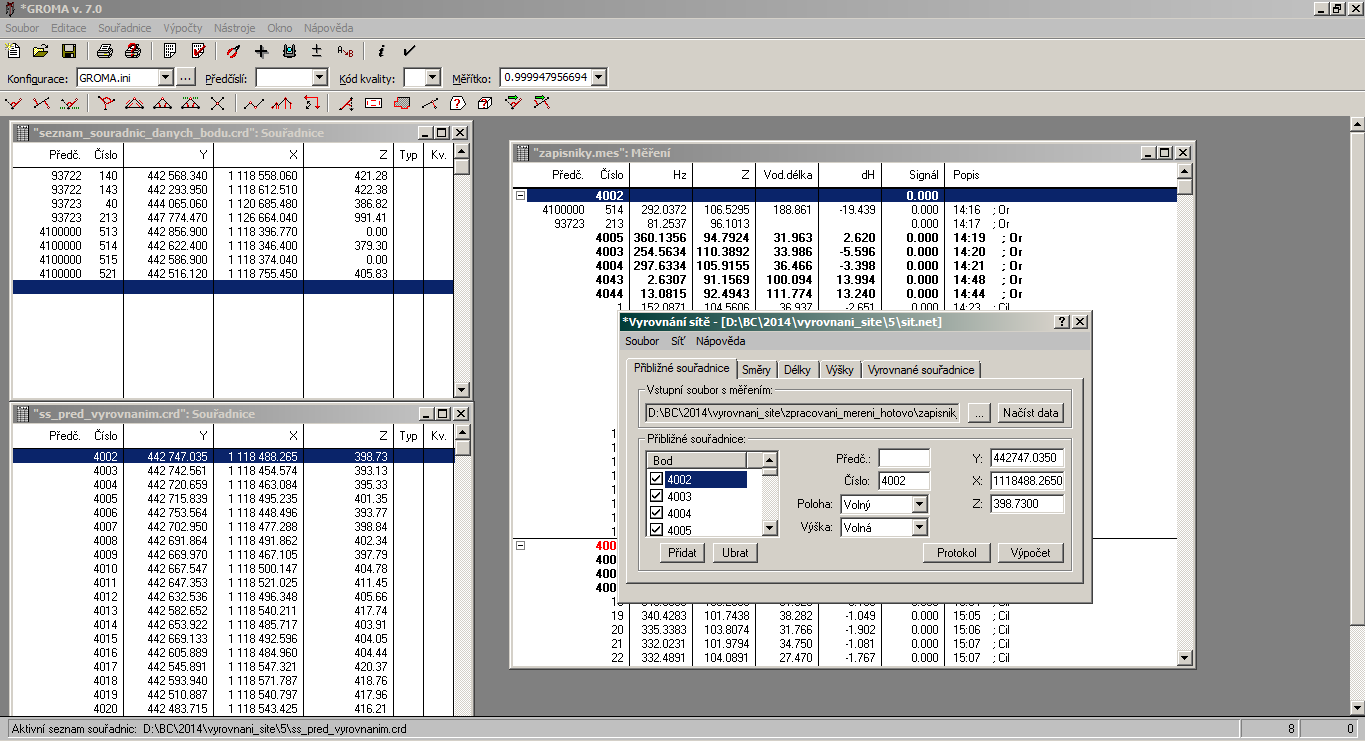Viewport: 1365px width, 741px height.
Task: Select point 521 row in seznam_souradnic_danych_bodu list
Action: [x=233, y=273]
